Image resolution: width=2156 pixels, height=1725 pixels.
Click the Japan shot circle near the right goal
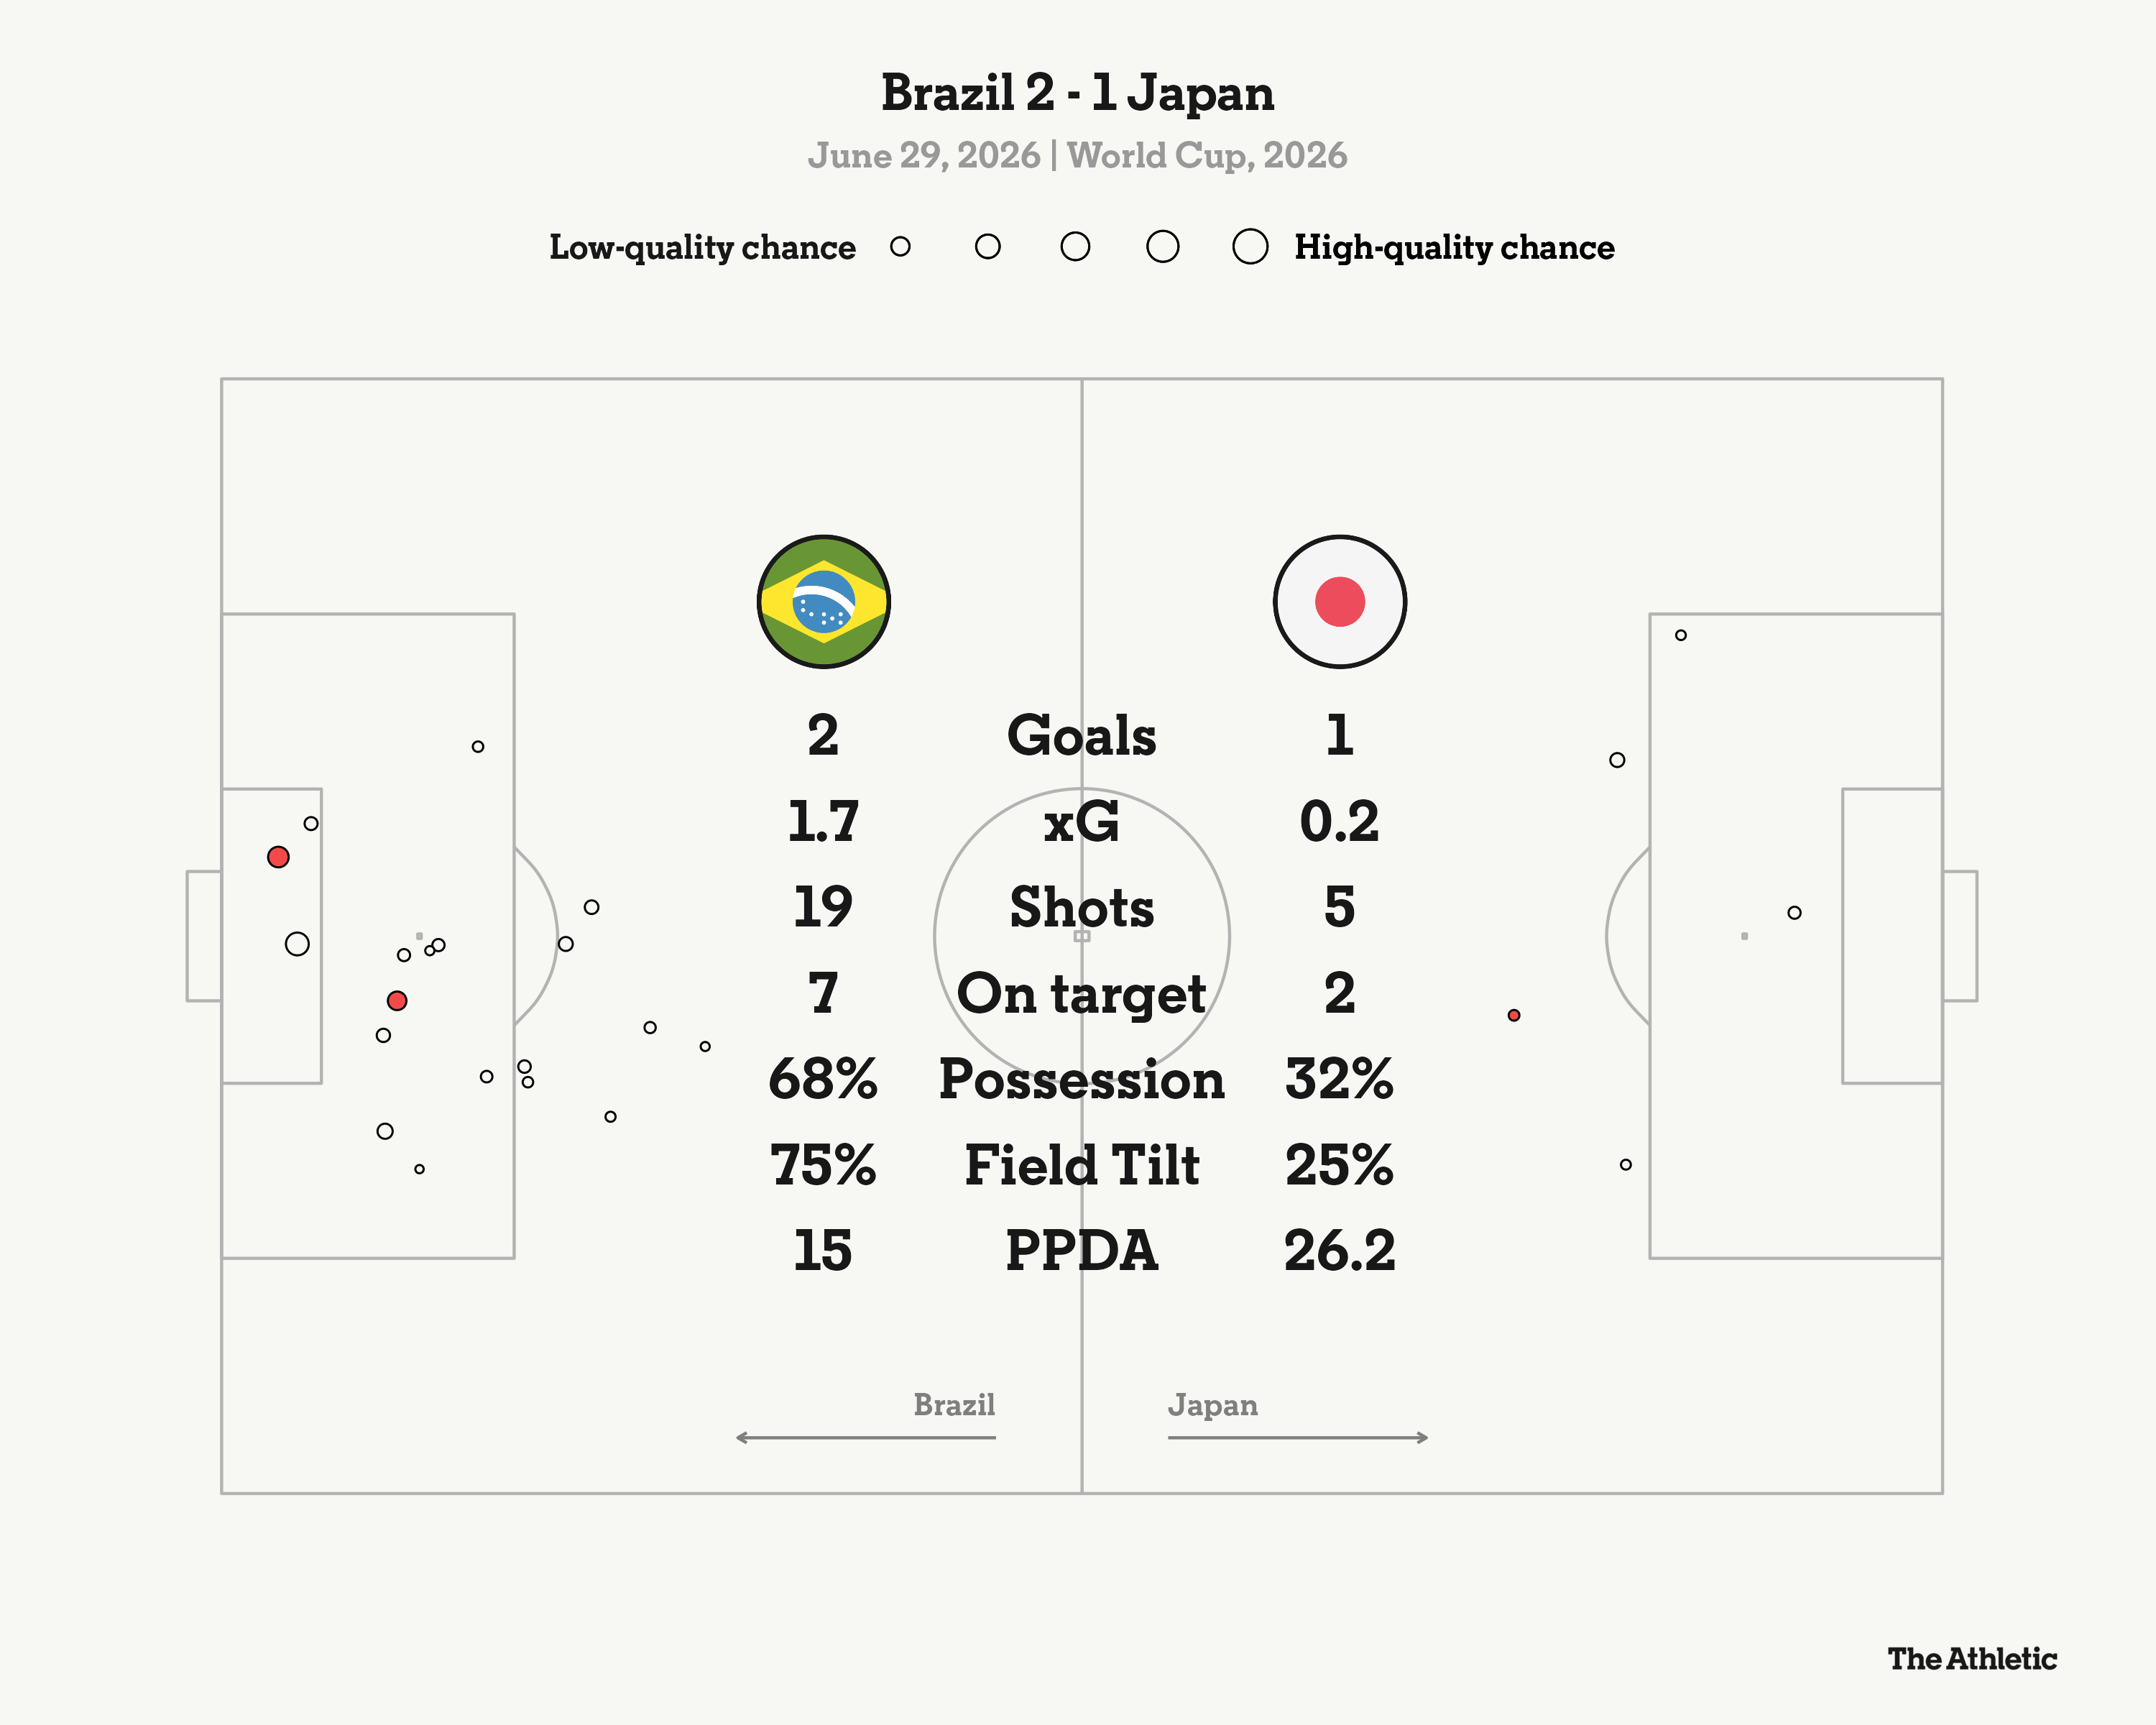[1795, 913]
